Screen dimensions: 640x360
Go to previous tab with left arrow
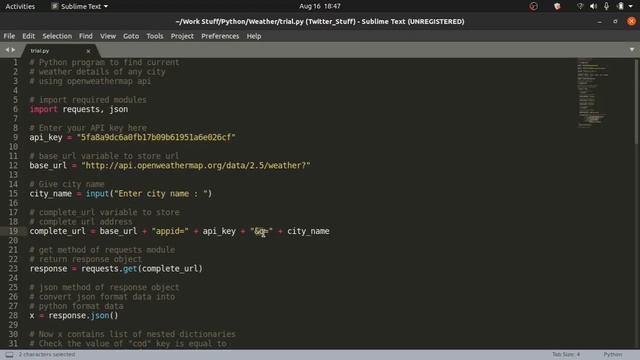pyautogui.click(x=7, y=50)
